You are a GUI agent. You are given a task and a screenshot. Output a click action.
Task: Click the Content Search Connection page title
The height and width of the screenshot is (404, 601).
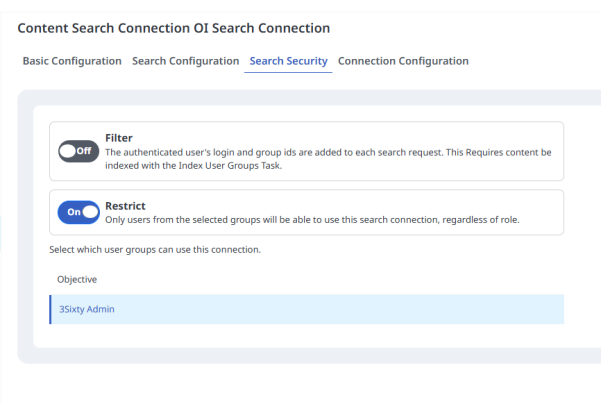174,27
